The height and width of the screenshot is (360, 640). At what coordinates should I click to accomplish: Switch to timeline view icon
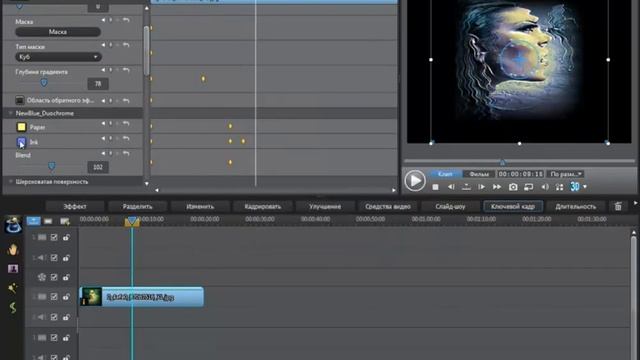pyautogui.click(x=33, y=221)
